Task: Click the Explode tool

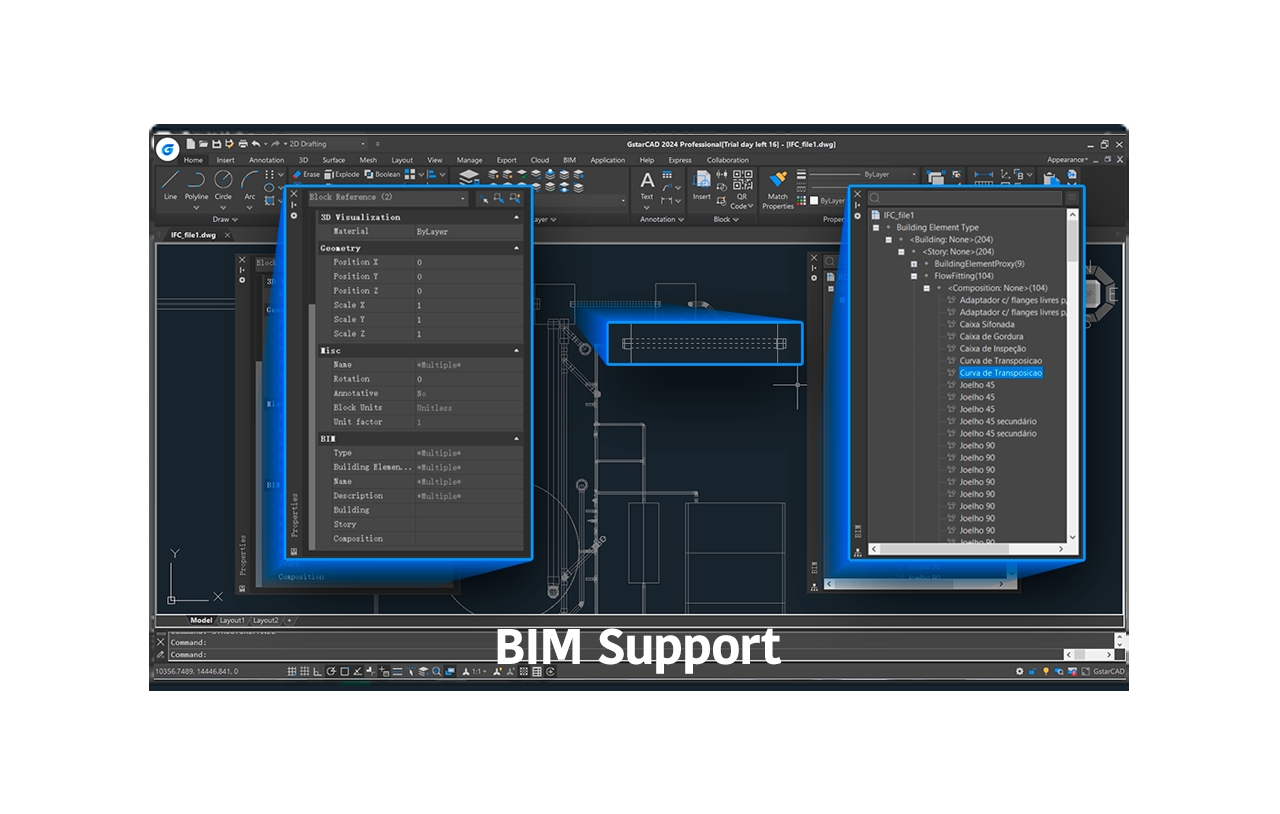Action: [x=341, y=174]
